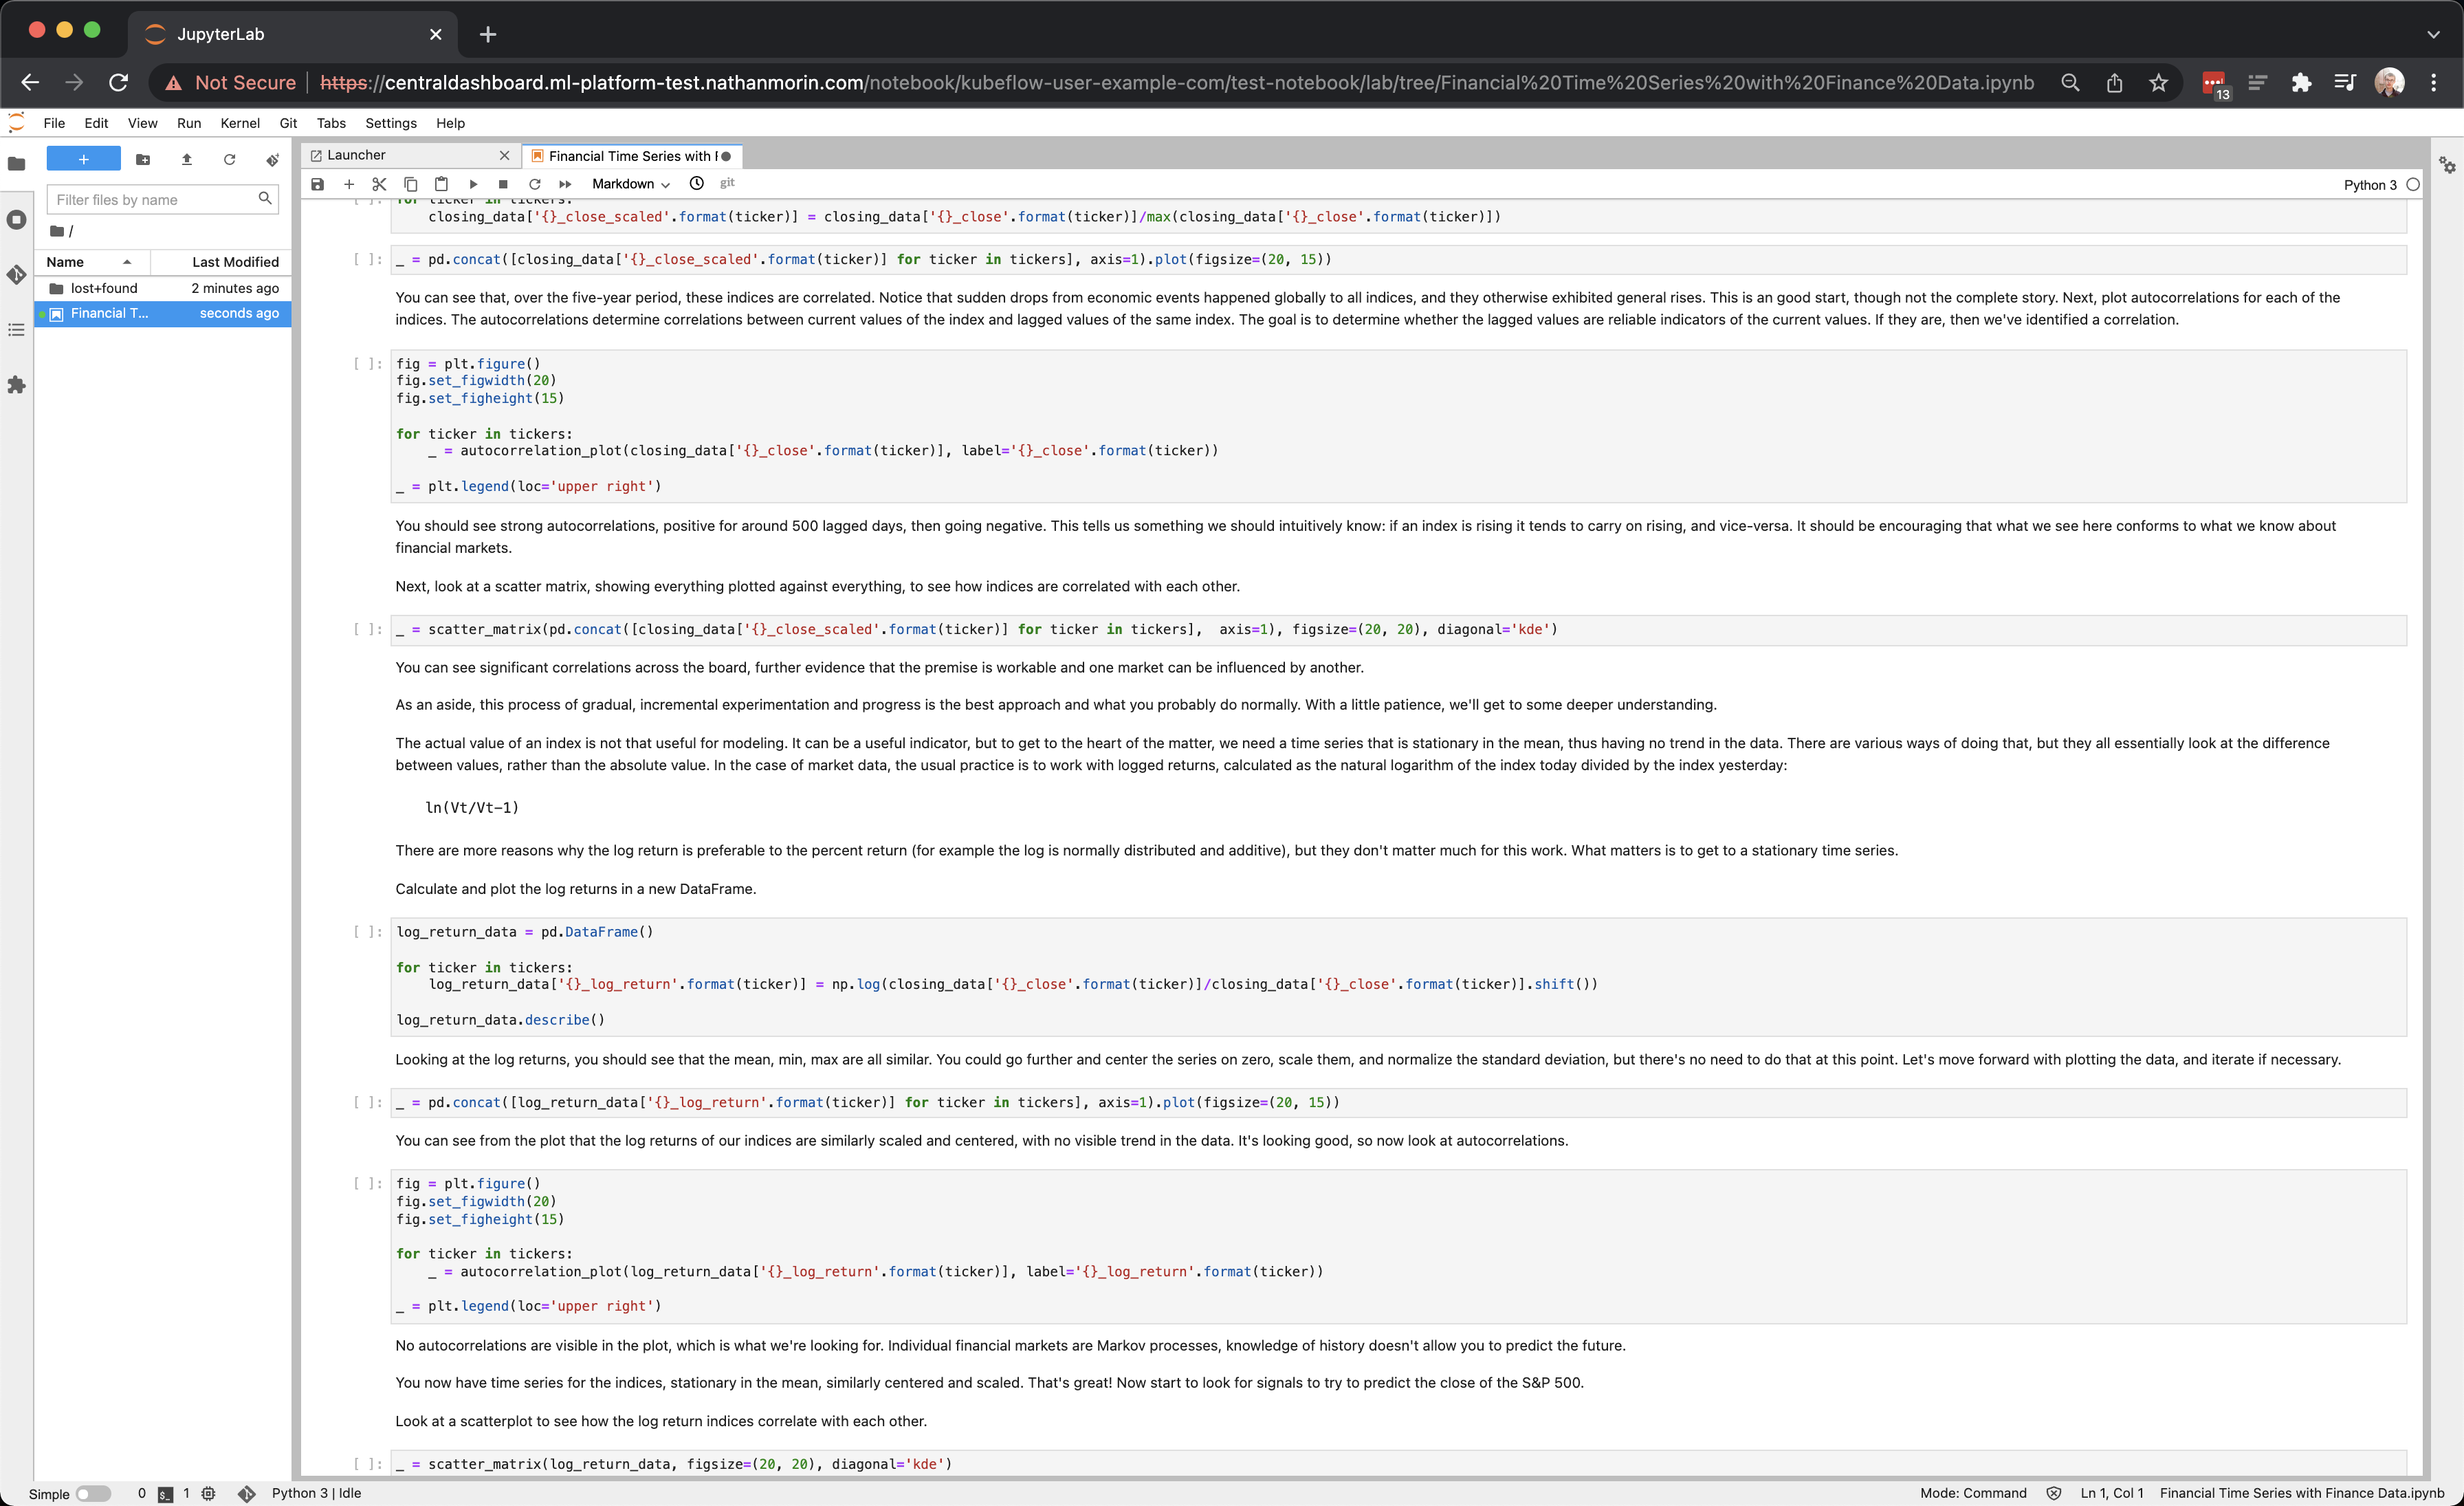Screen dimensions: 2464x1506
Task: Click Mode: Command in status bar
Action: (1973, 1493)
